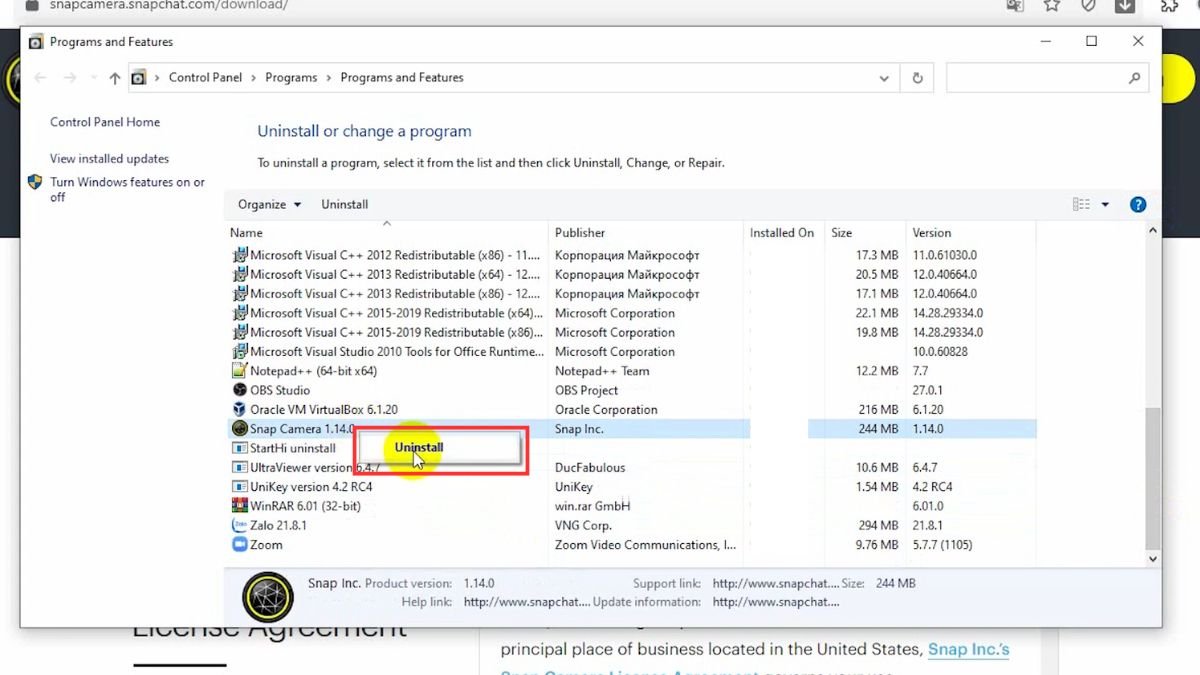This screenshot has width=1200, height=675.
Task: Open View installed updates link
Action: pos(109,159)
